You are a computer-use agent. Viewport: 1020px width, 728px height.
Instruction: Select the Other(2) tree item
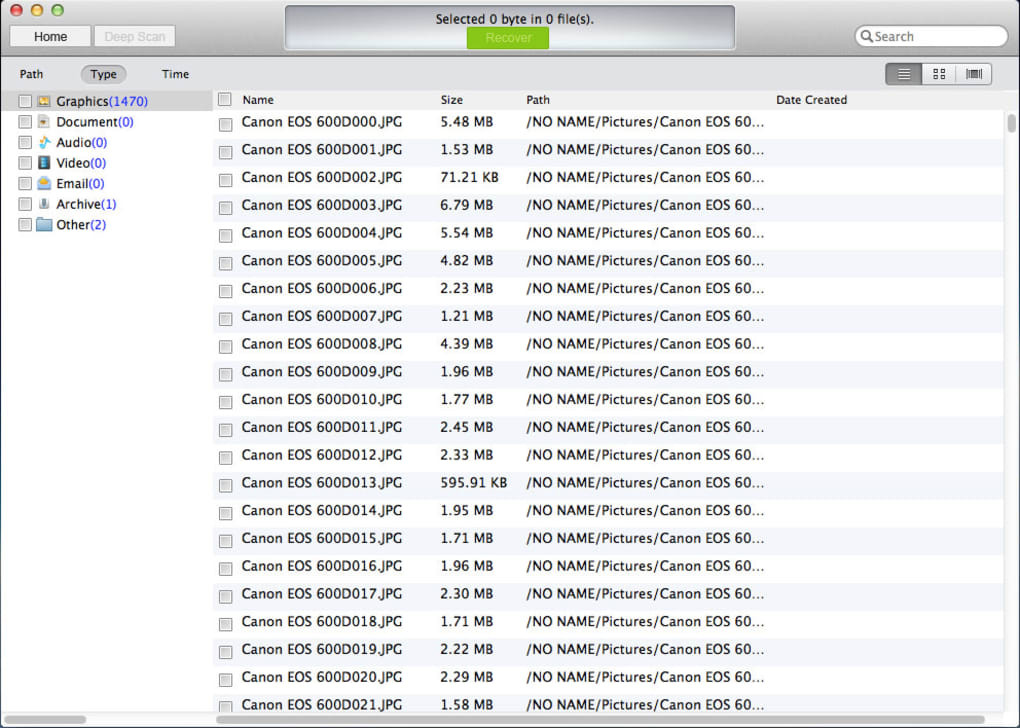(x=81, y=224)
